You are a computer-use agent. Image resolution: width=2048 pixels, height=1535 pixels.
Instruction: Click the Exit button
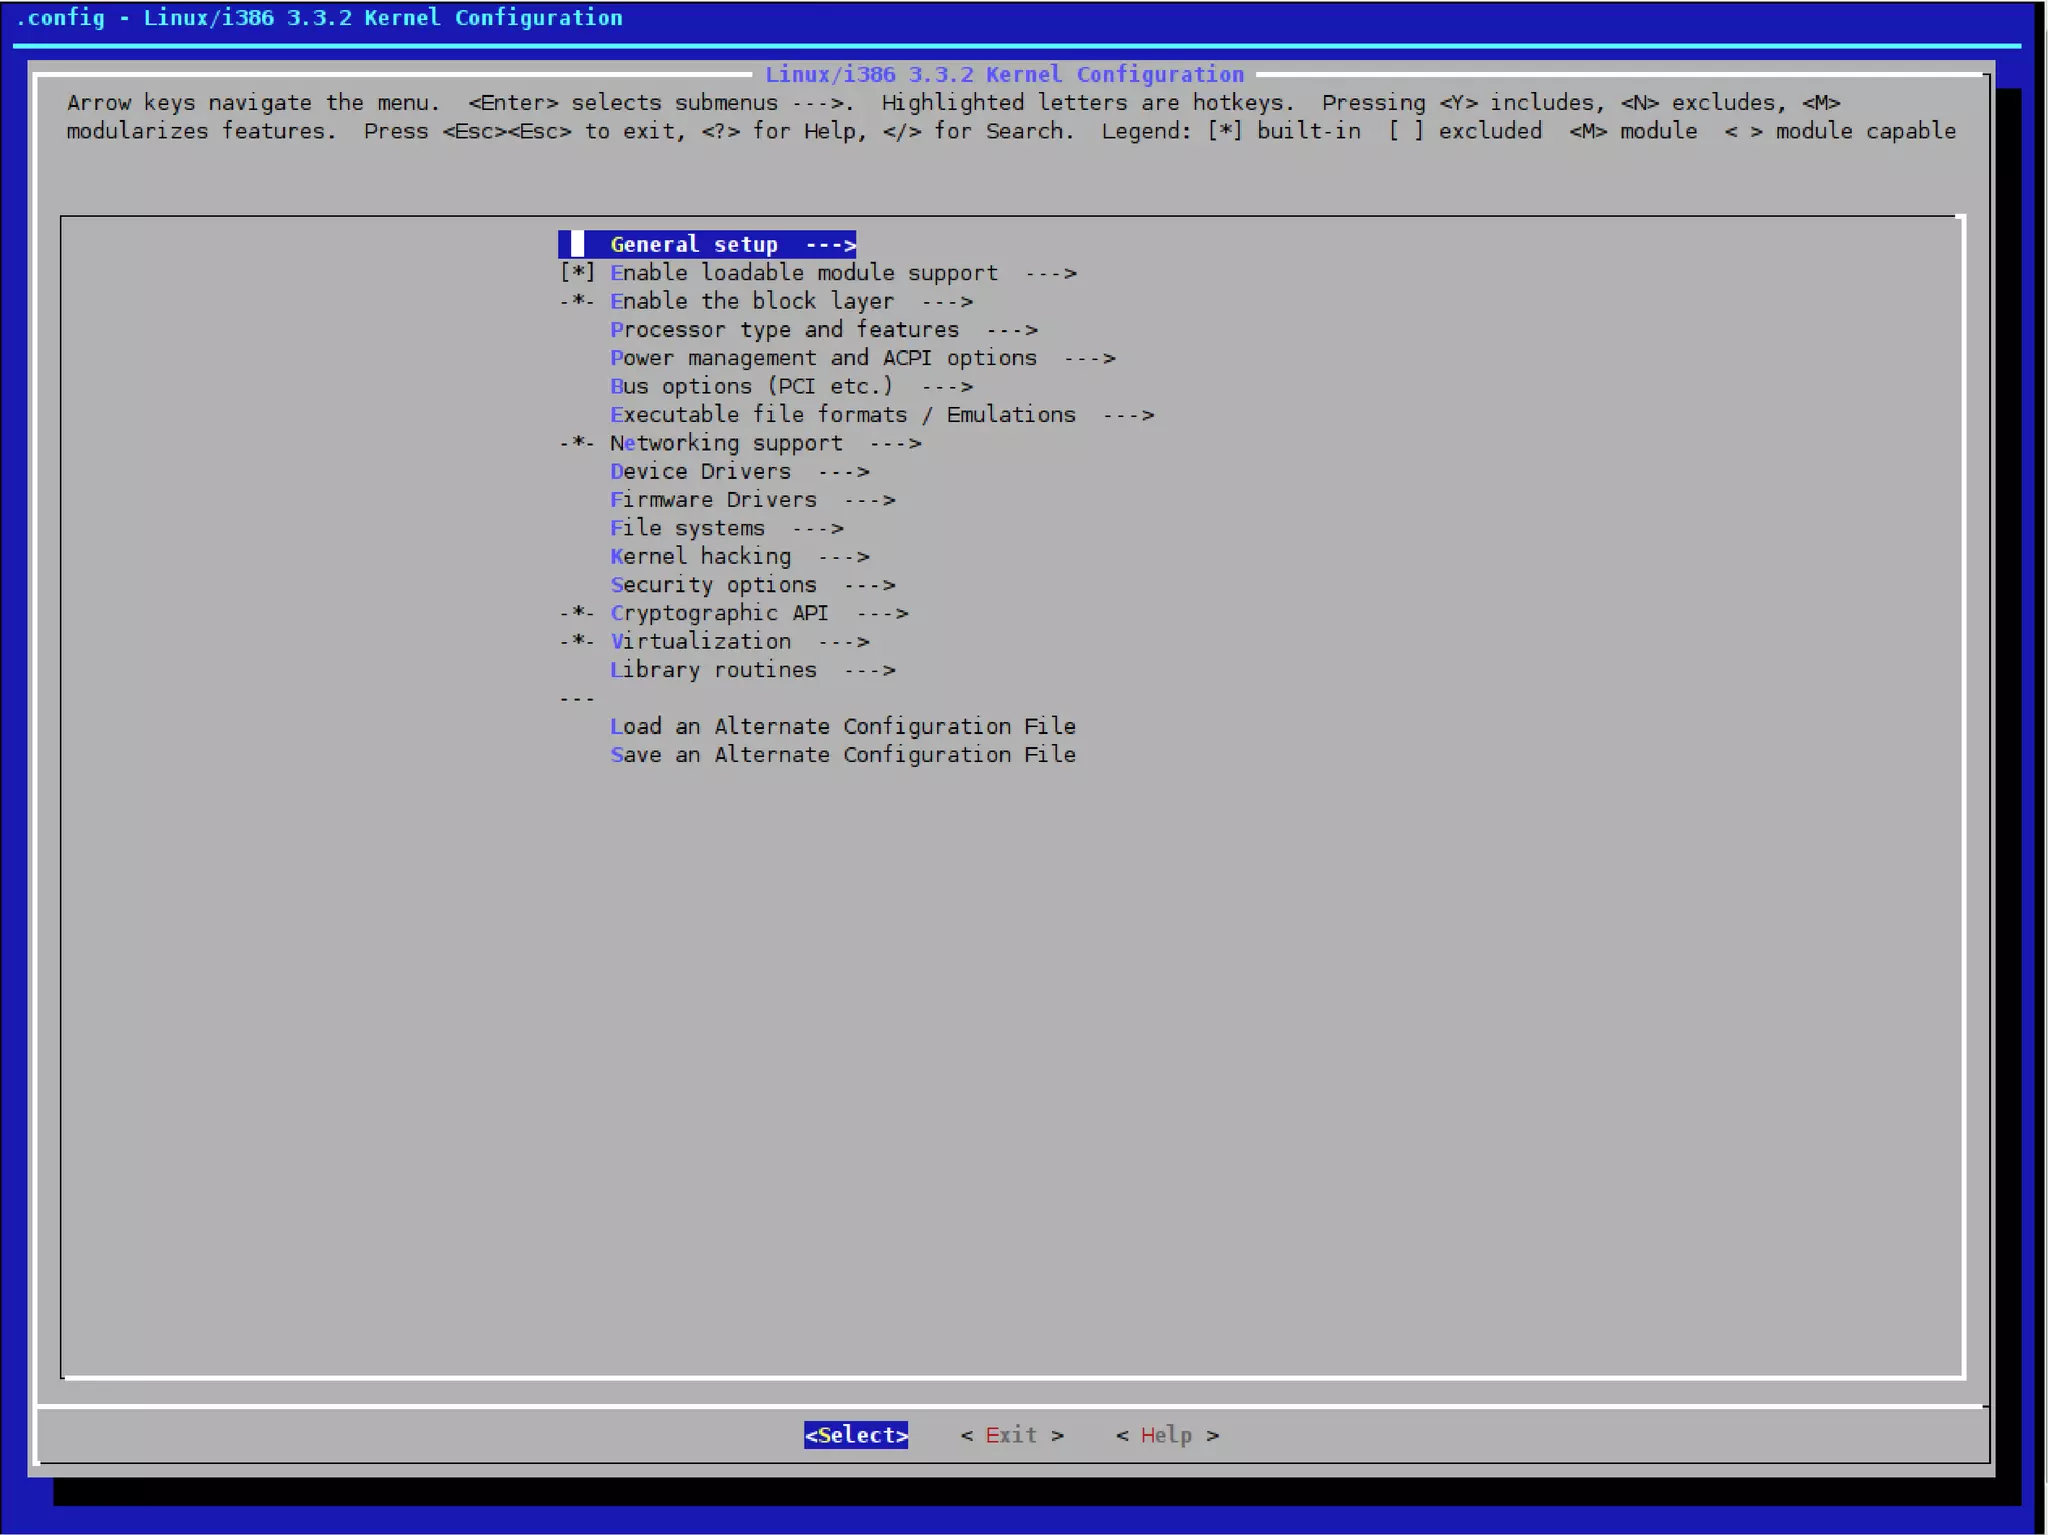pos(1012,1435)
